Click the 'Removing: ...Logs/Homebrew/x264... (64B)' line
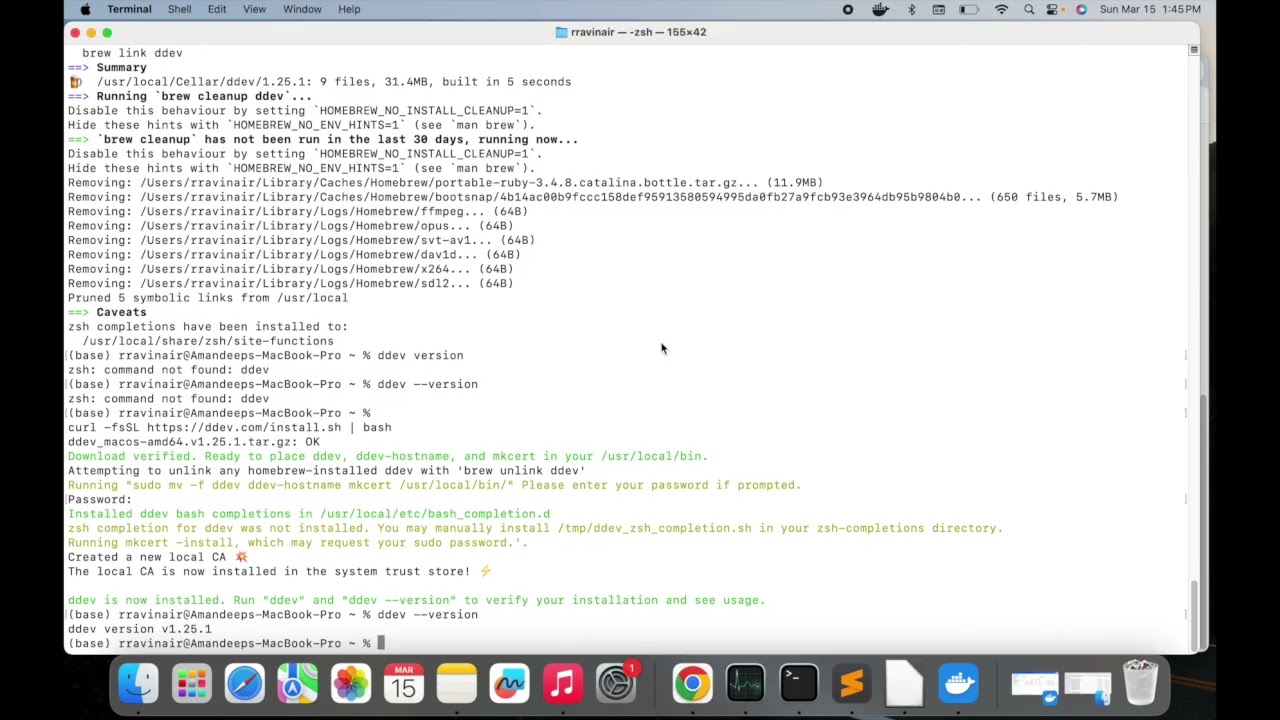Viewport: 1280px width, 720px height. [x=291, y=269]
